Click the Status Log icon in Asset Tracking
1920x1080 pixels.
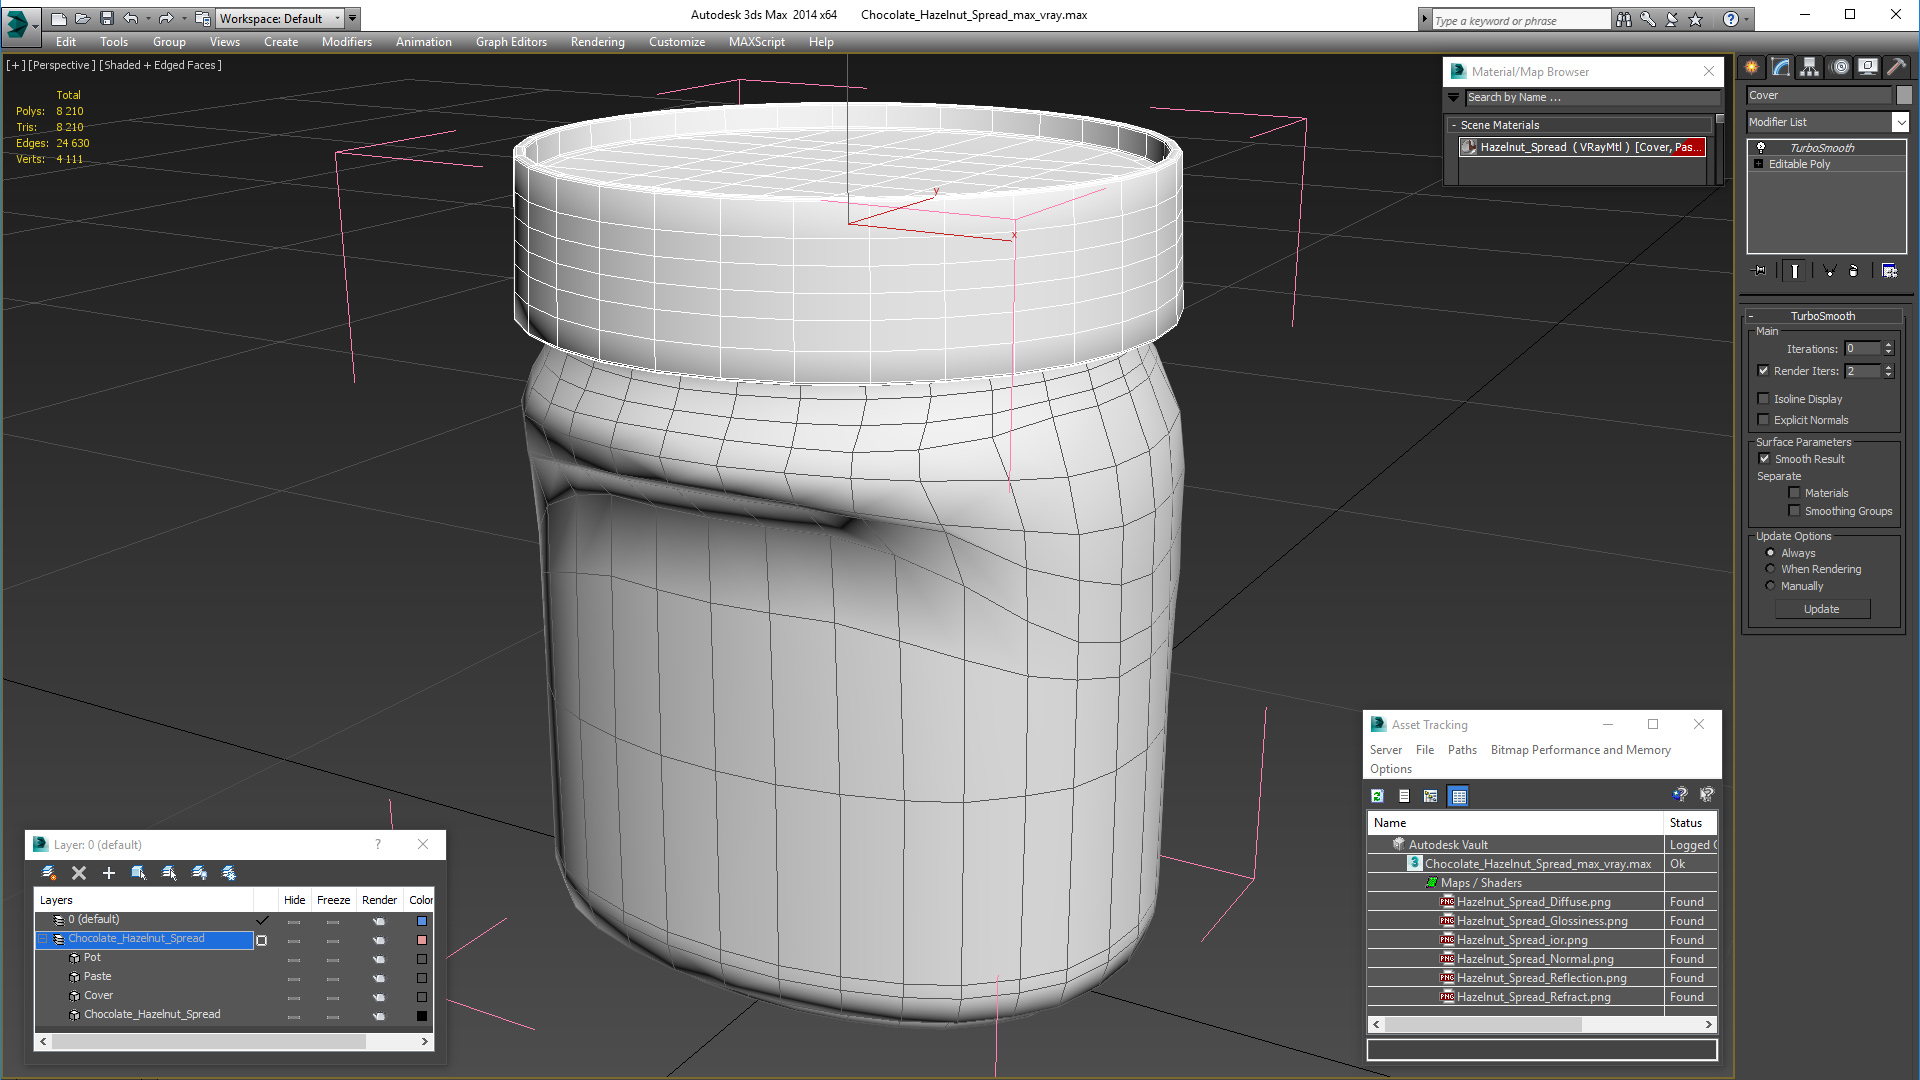(1404, 796)
